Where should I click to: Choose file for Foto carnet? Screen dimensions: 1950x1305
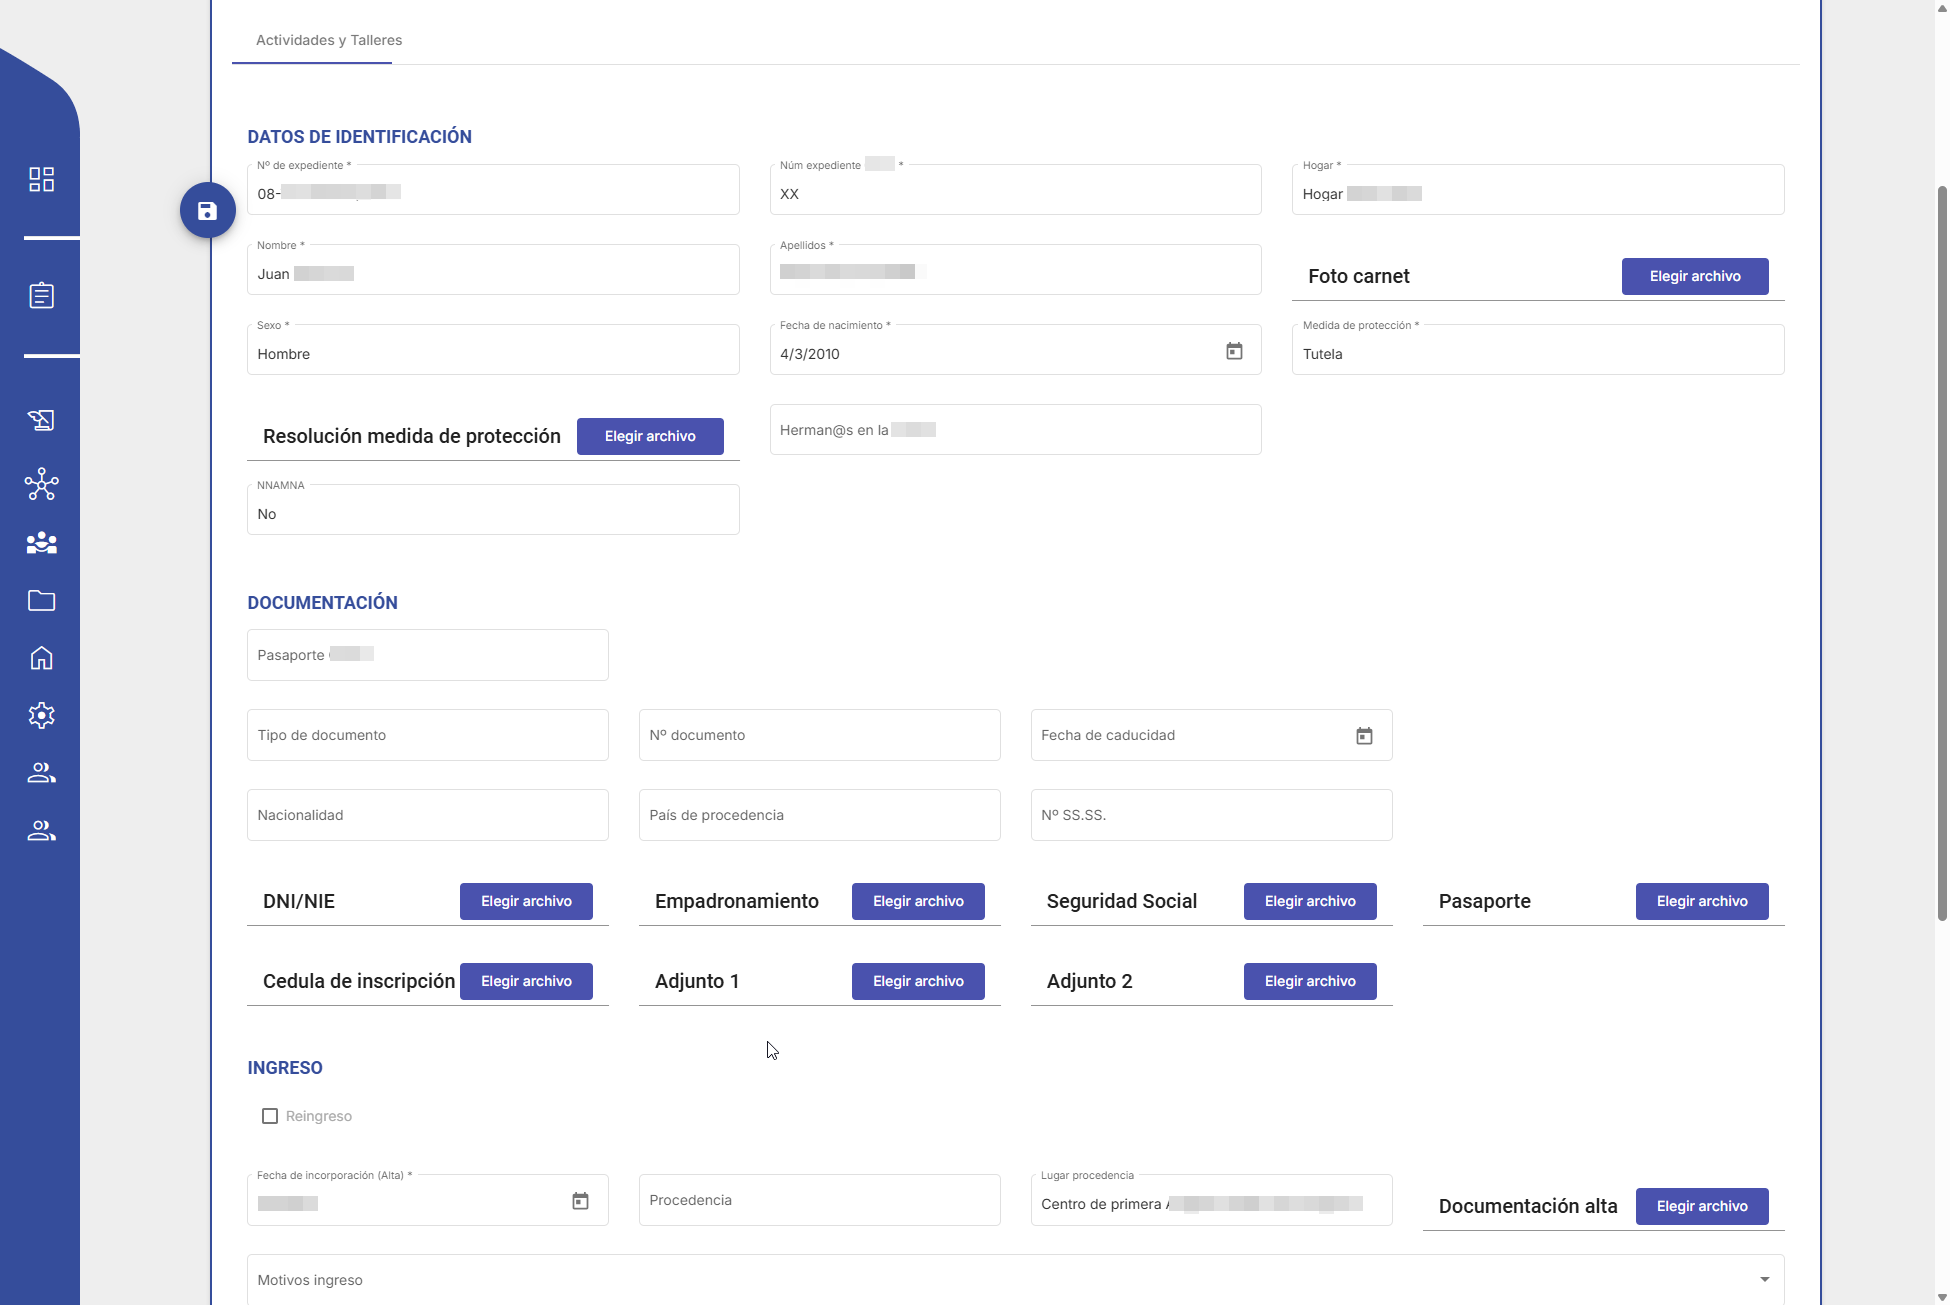[1694, 277]
